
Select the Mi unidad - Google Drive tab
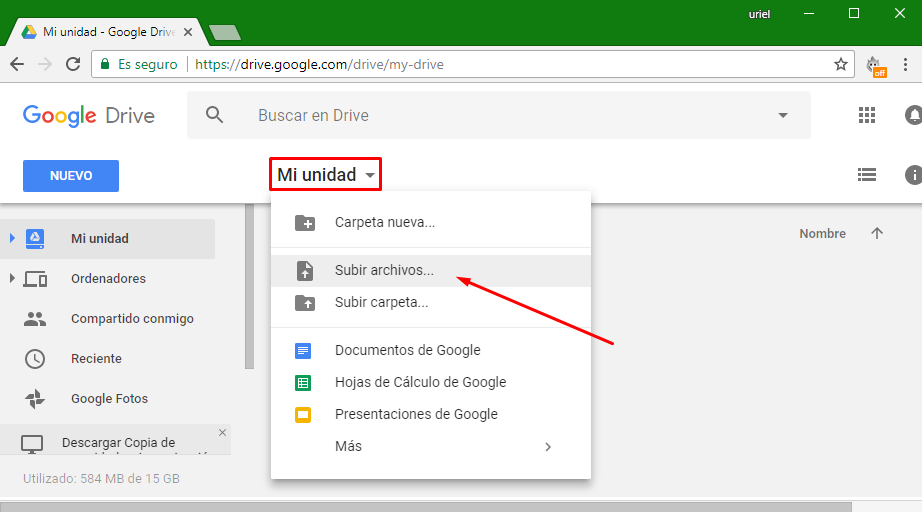107,32
